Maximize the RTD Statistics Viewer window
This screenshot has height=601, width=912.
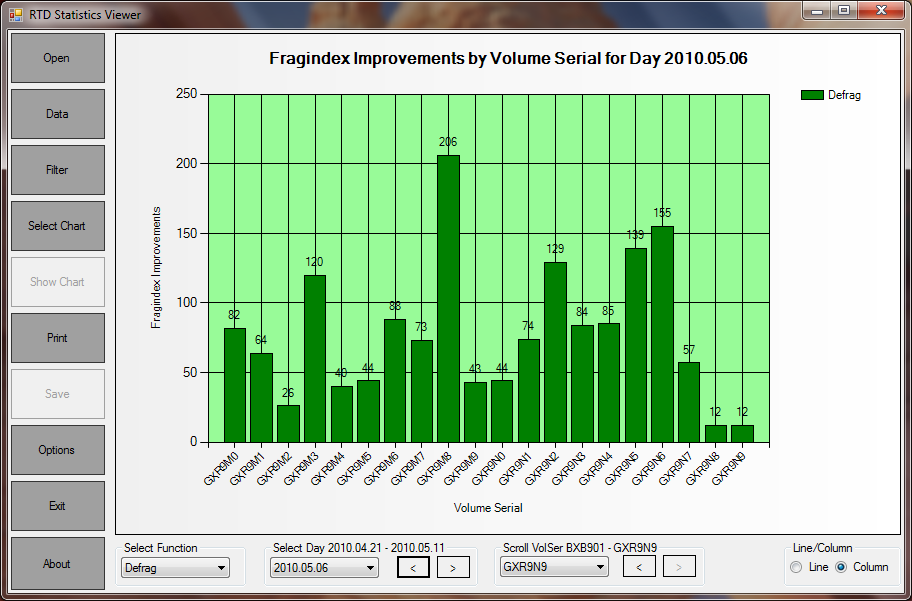pyautogui.click(x=844, y=10)
